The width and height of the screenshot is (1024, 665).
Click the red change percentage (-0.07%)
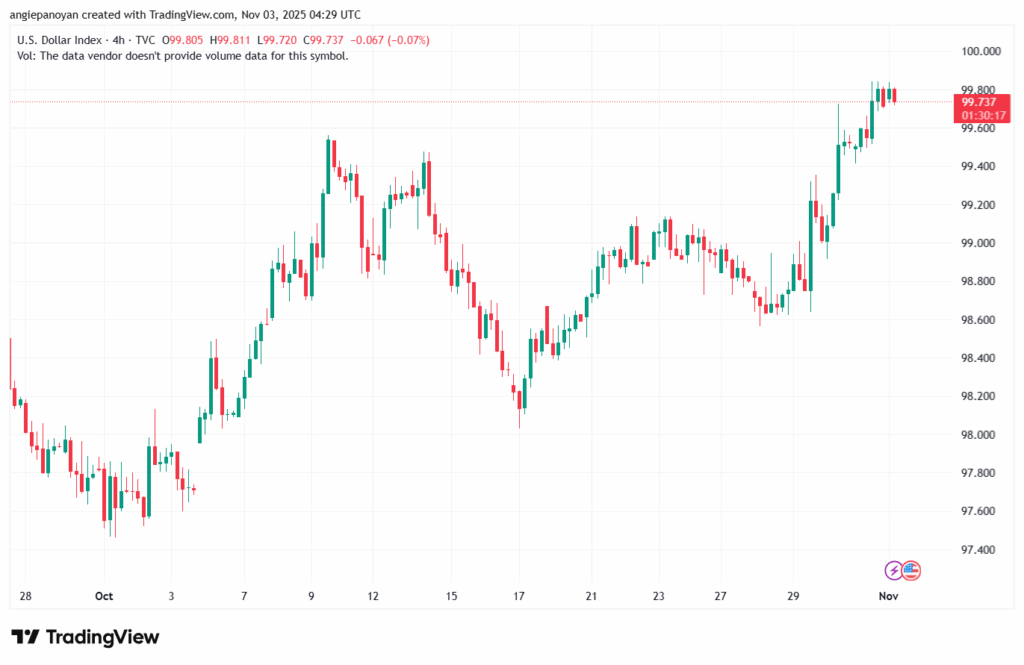pyautogui.click(x=408, y=39)
